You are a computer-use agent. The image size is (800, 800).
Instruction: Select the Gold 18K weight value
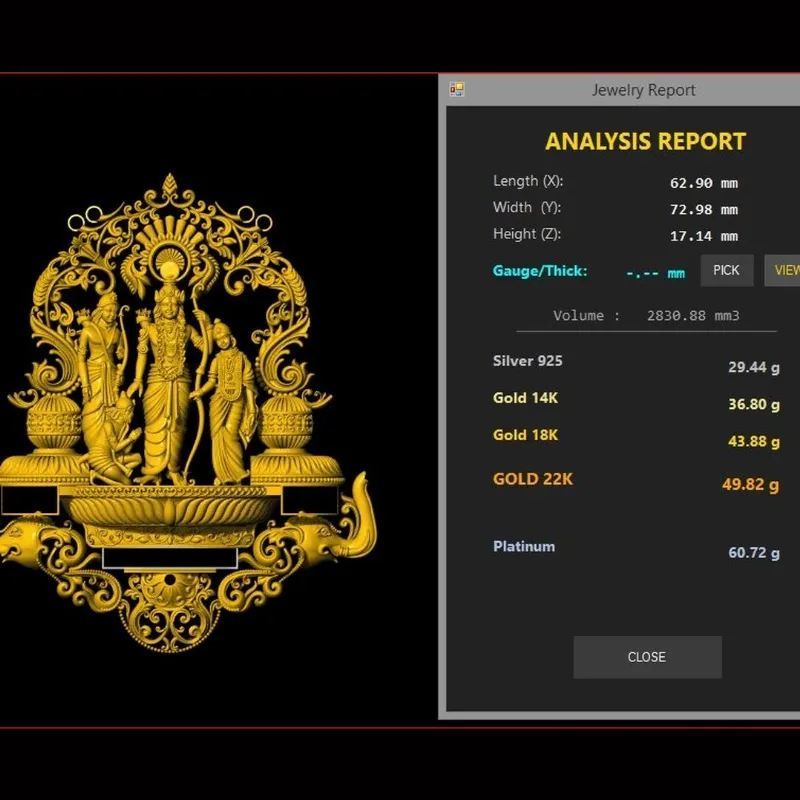(754, 441)
